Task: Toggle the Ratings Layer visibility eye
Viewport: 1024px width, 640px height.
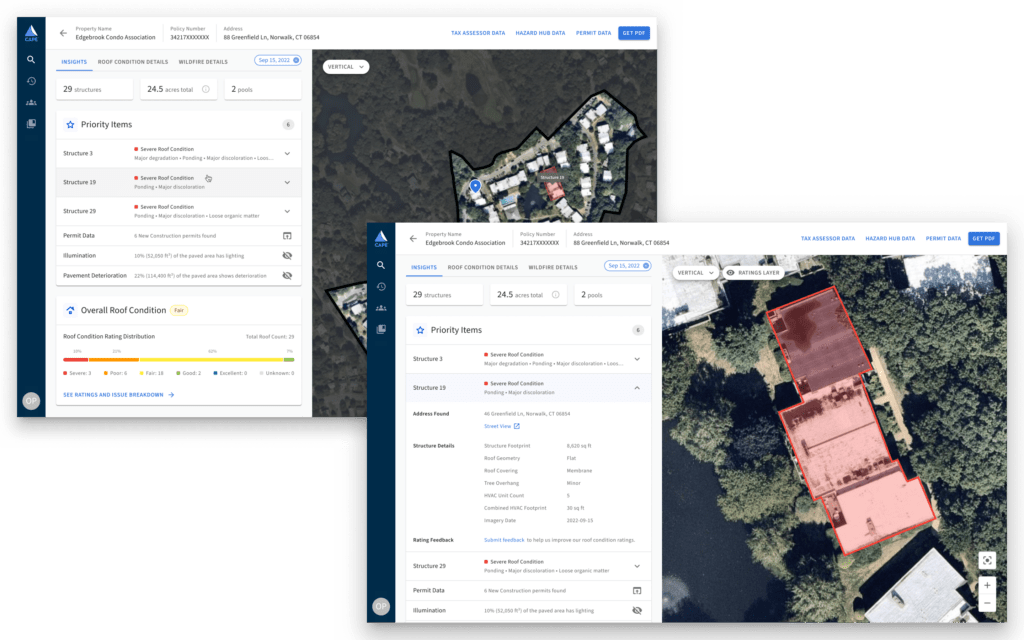Action: coord(729,271)
